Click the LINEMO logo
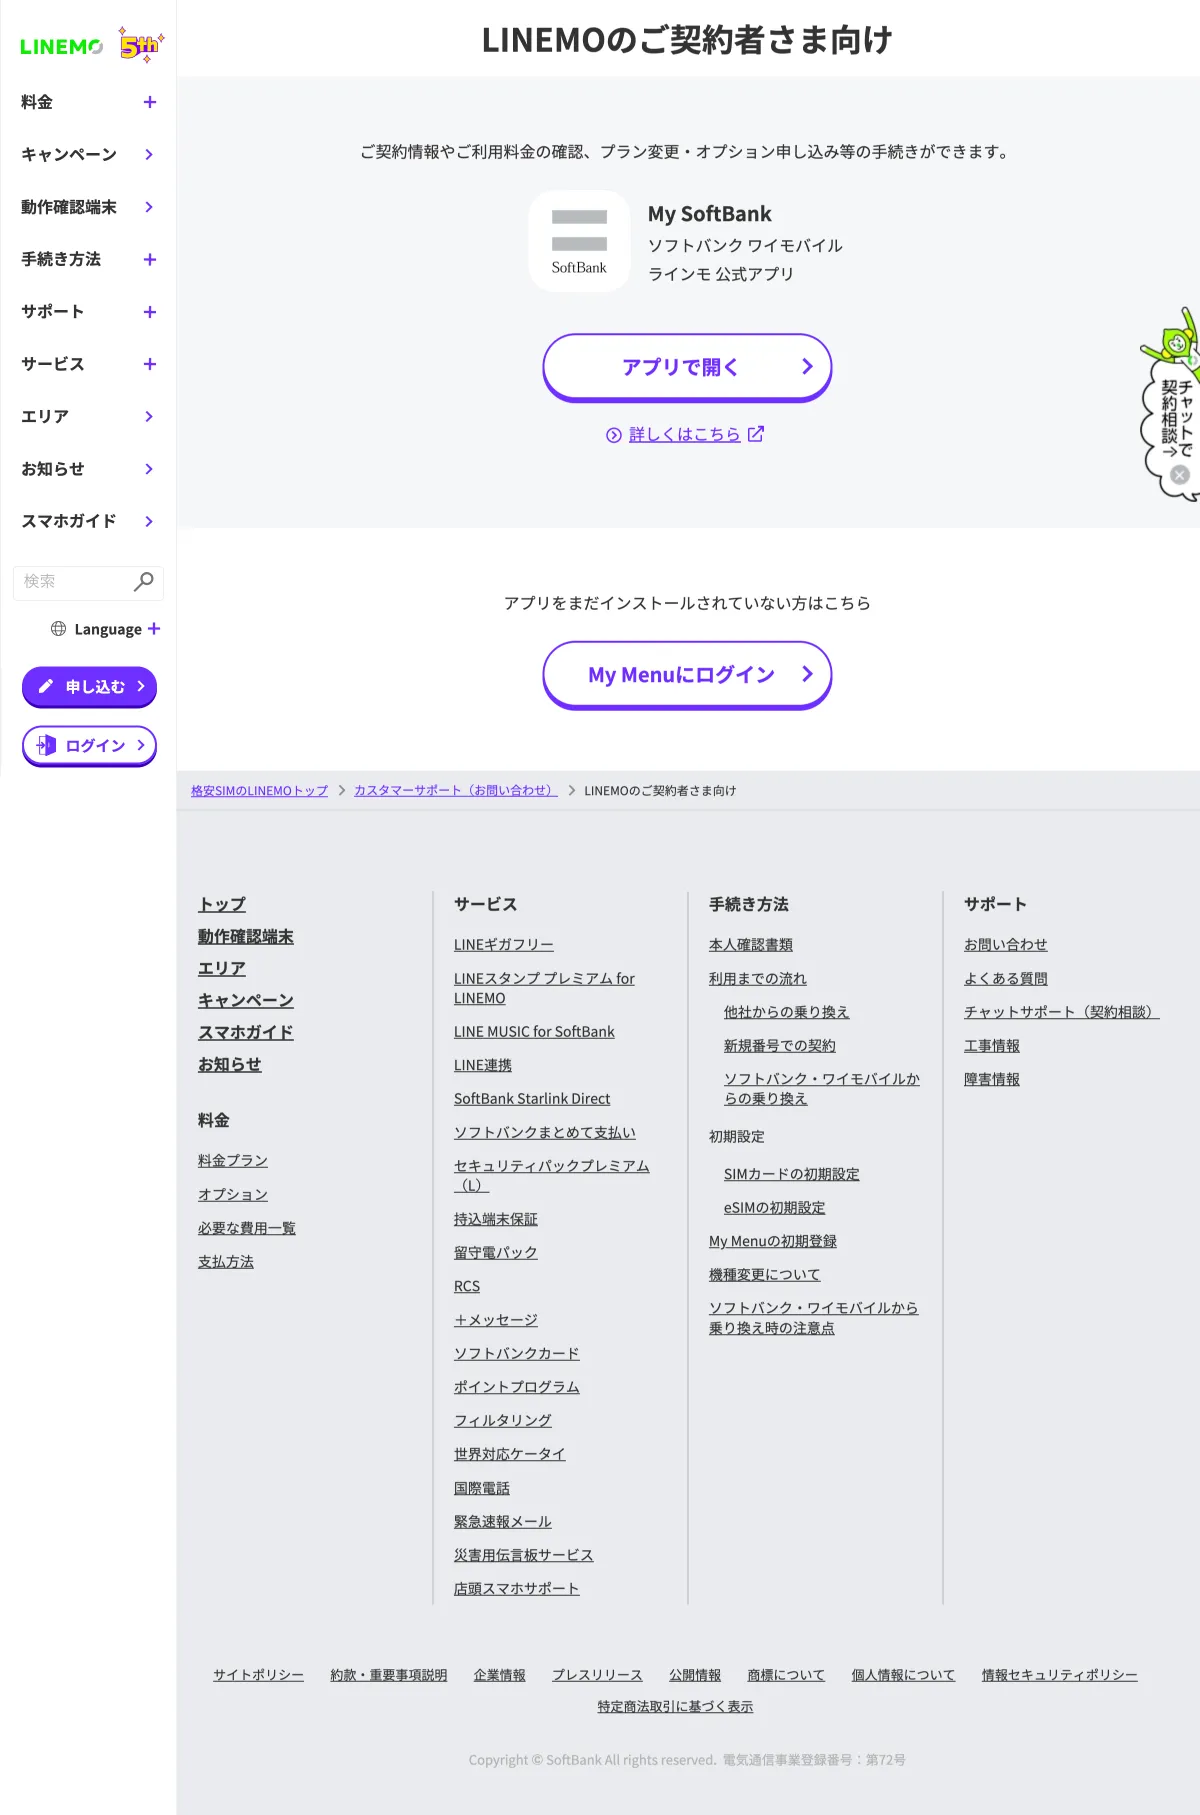The image size is (1200, 1815). (61, 47)
